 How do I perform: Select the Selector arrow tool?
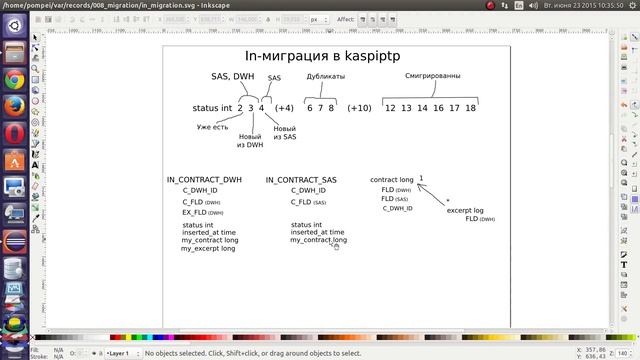coord(35,37)
